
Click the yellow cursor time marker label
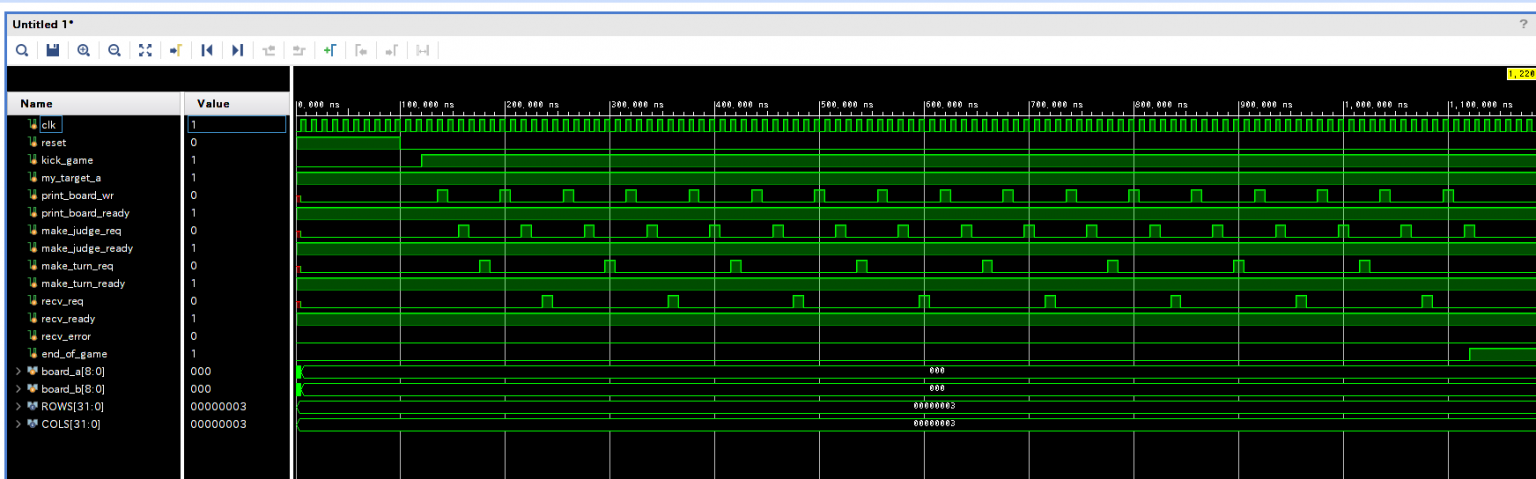click(x=1520, y=74)
